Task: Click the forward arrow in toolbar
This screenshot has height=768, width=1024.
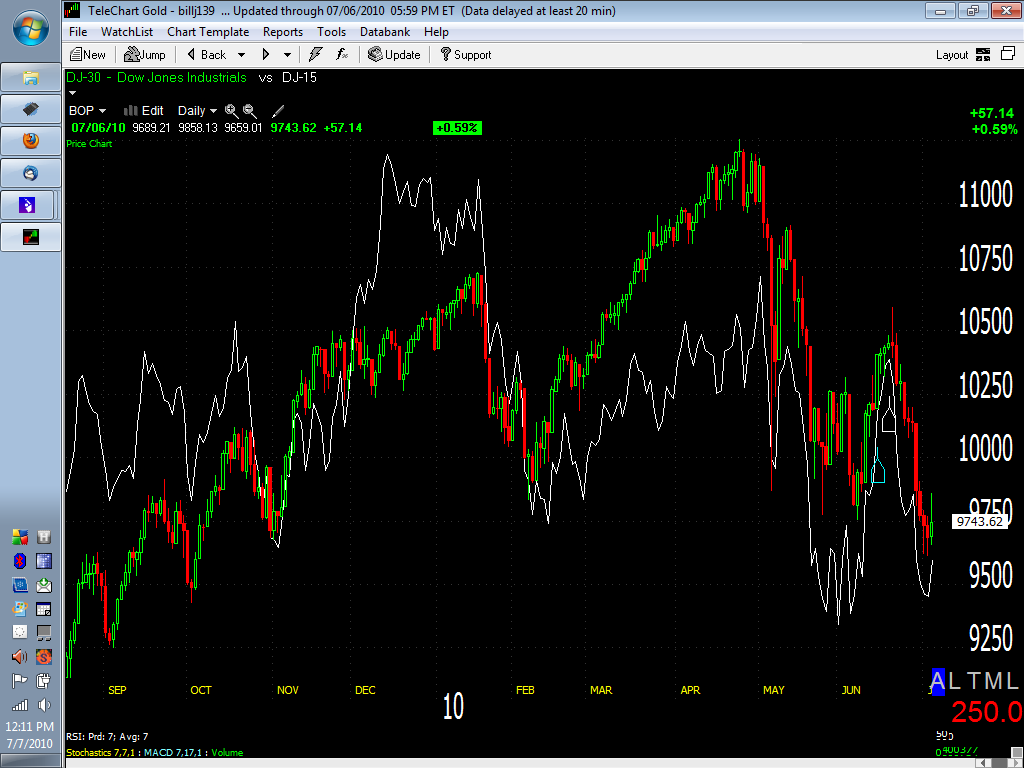Action: point(266,55)
